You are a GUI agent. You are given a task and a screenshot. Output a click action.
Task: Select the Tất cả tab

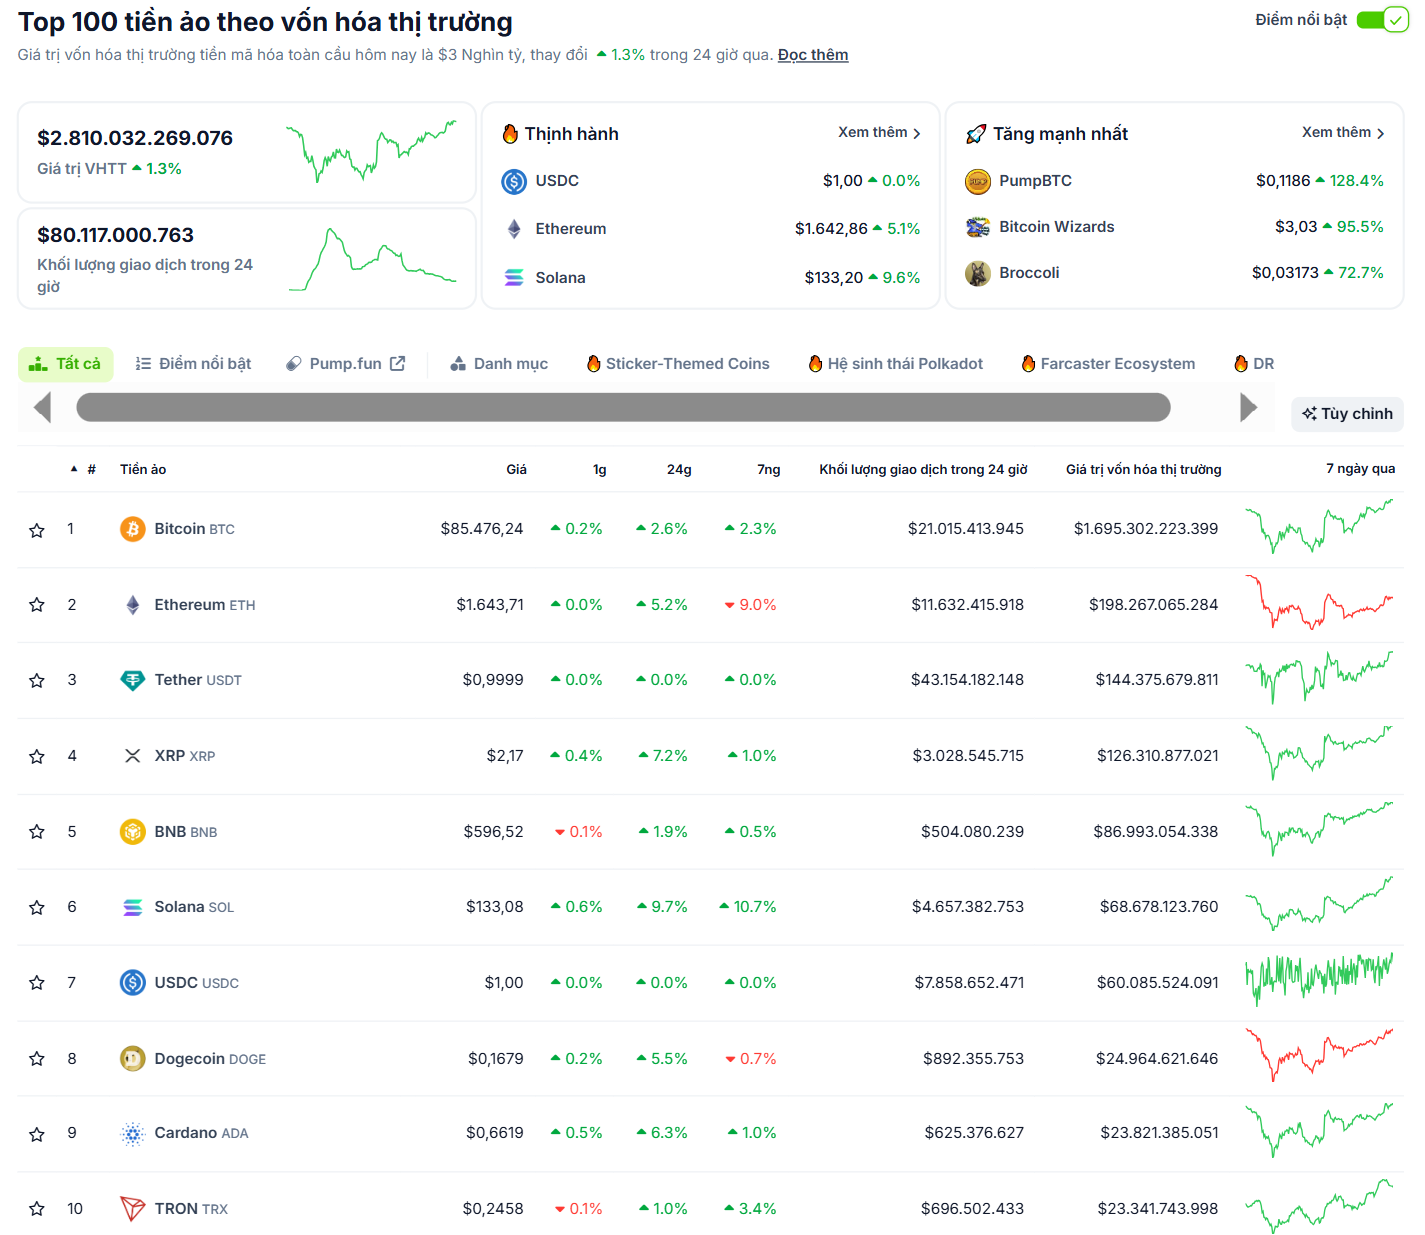(x=66, y=364)
